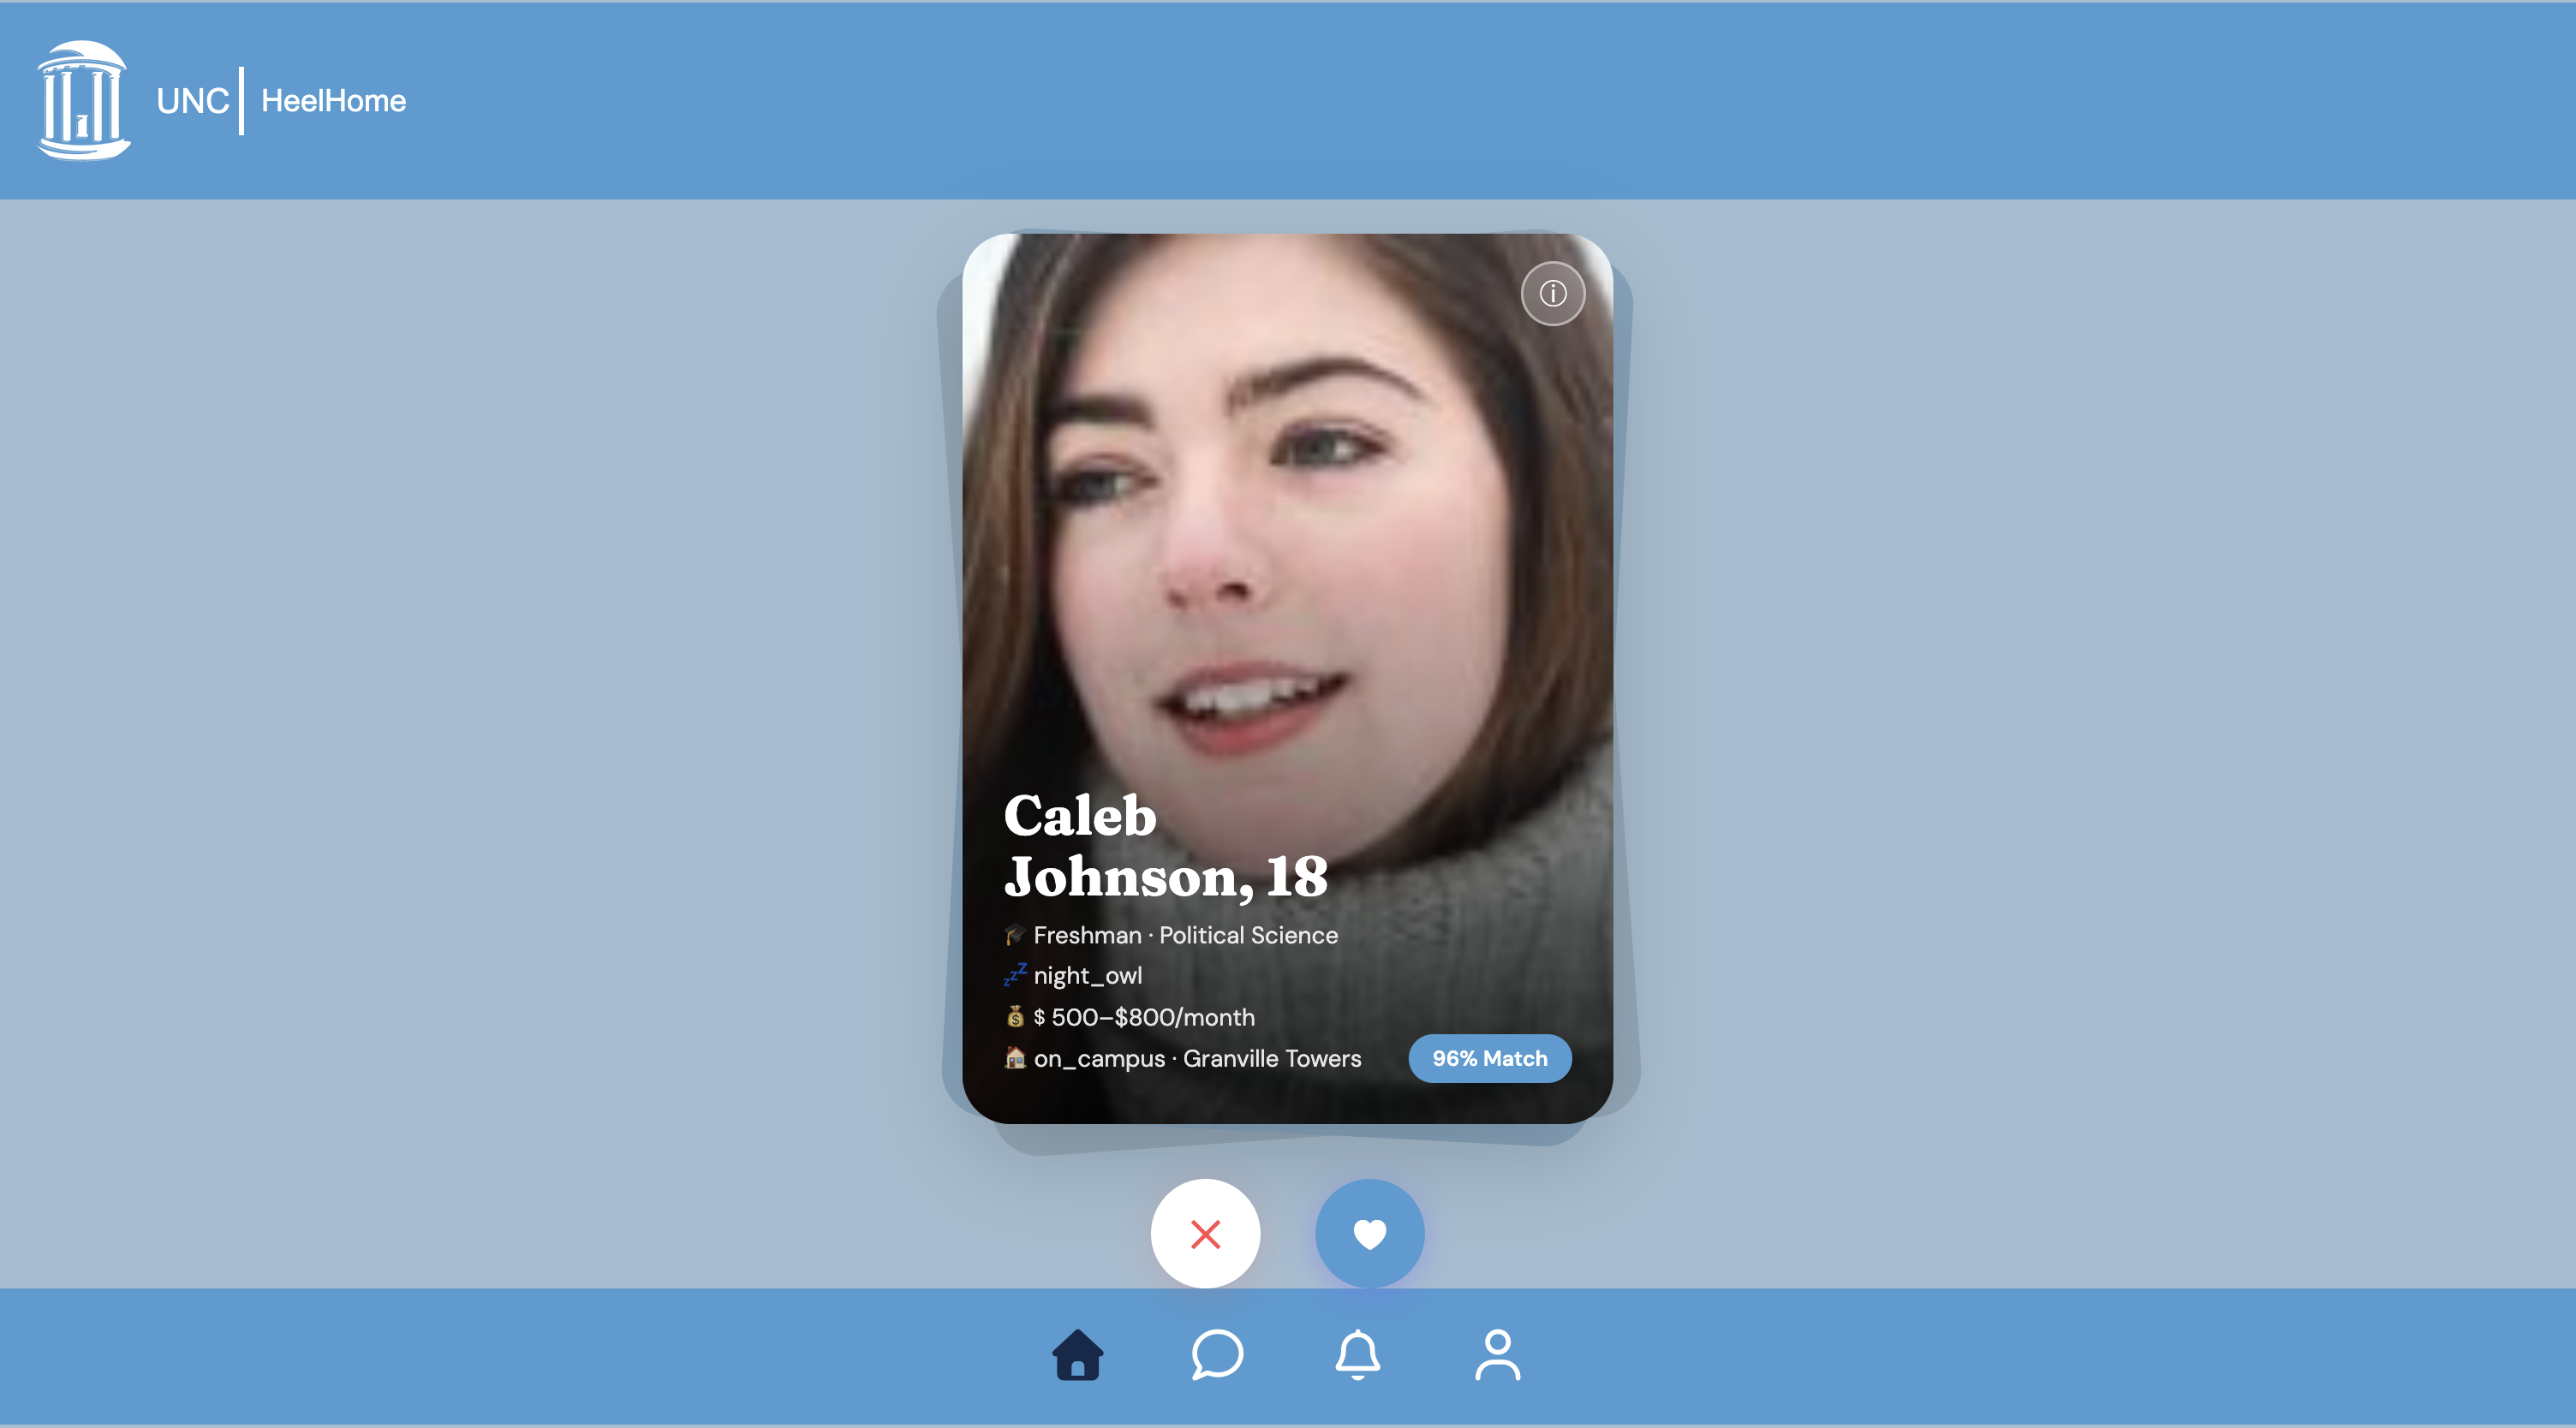Go to the Home tab in bottom navigation
2576x1428 pixels.
tap(1077, 1355)
